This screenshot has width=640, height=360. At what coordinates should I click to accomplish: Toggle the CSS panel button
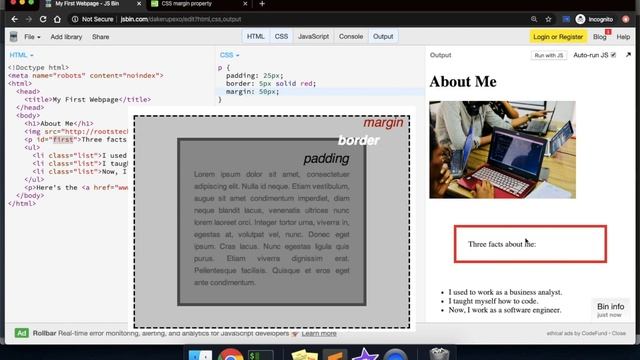tap(281, 36)
